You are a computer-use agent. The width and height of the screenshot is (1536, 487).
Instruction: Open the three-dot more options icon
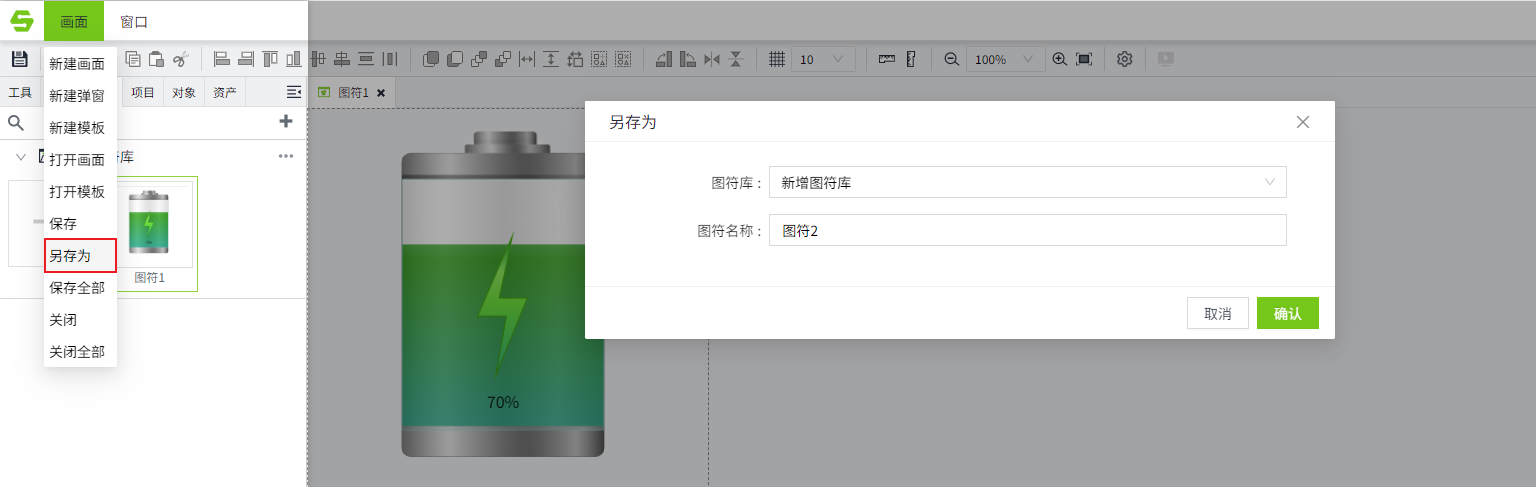(x=286, y=156)
